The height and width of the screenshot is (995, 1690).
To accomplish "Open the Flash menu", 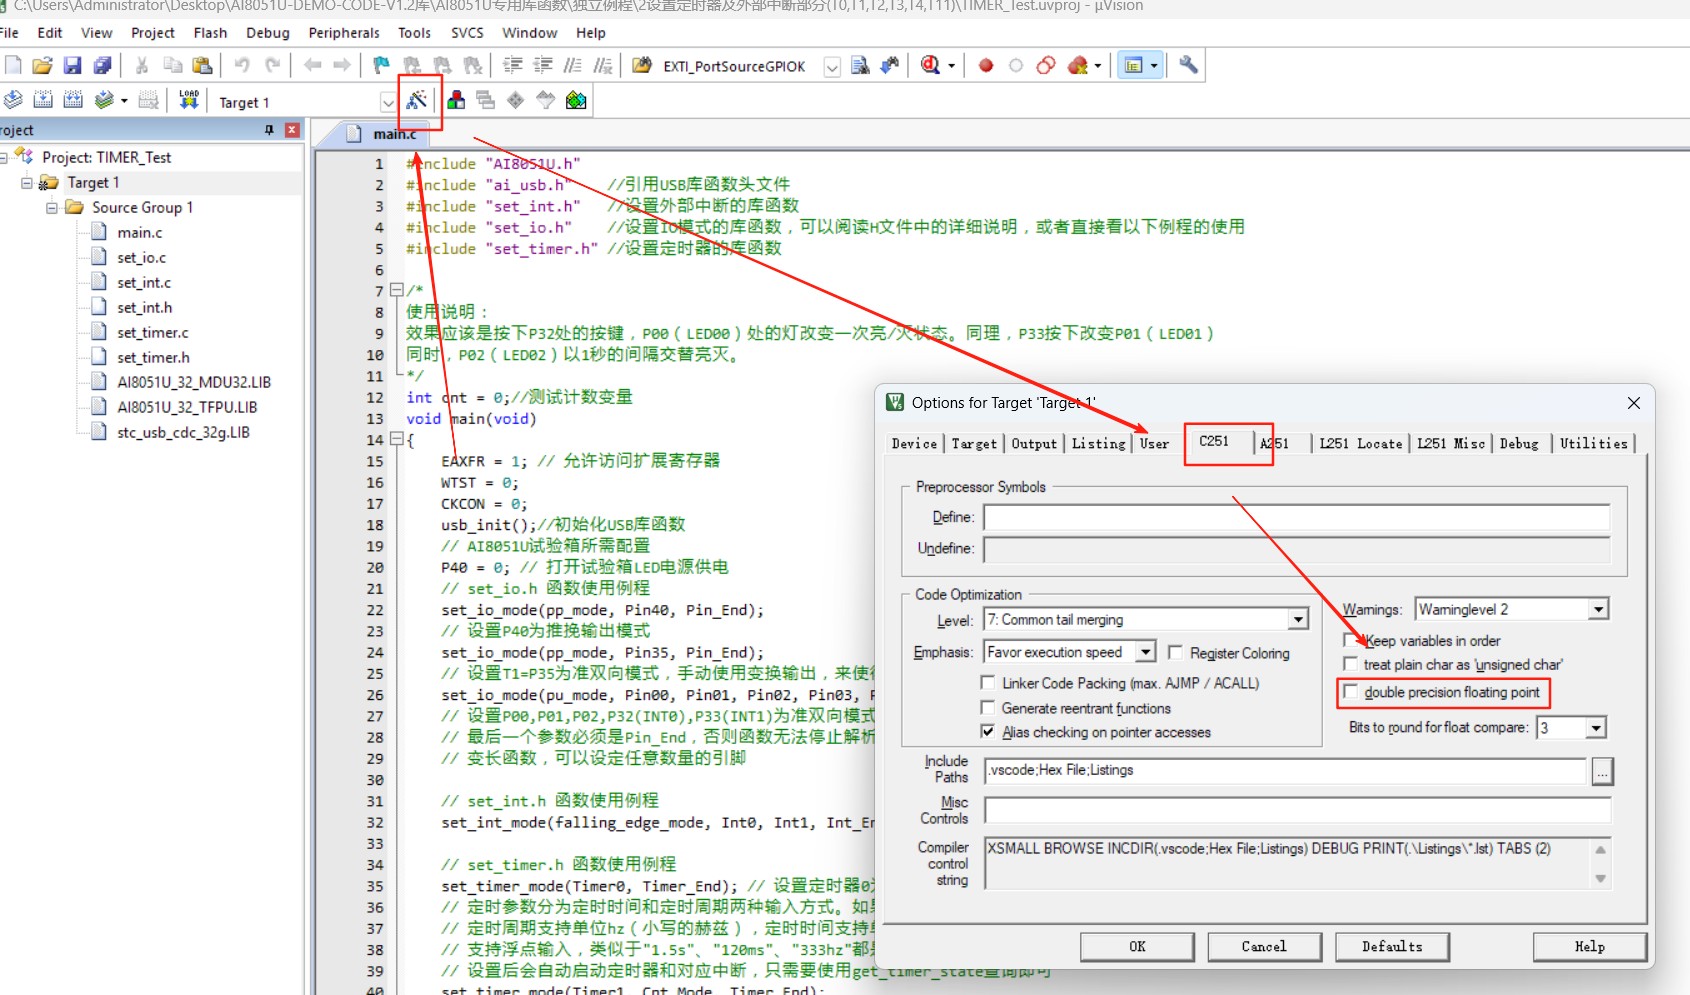I will 210,33.
